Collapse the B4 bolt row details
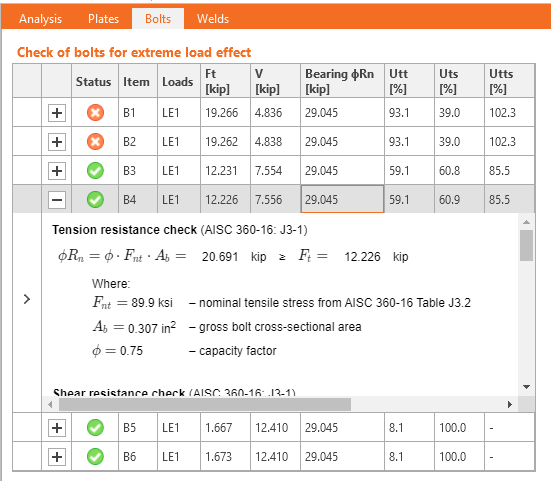551x481 pixels. point(57,200)
